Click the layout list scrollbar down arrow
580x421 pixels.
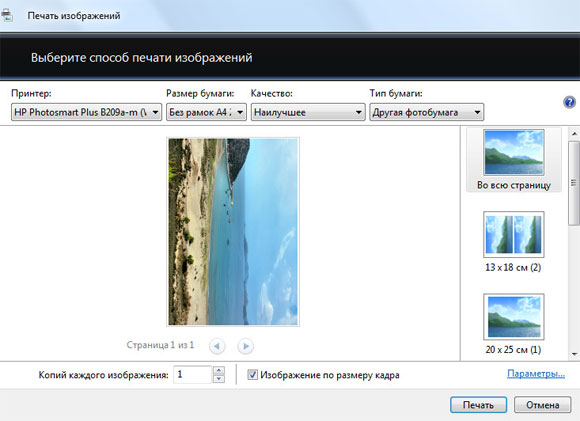click(574, 354)
